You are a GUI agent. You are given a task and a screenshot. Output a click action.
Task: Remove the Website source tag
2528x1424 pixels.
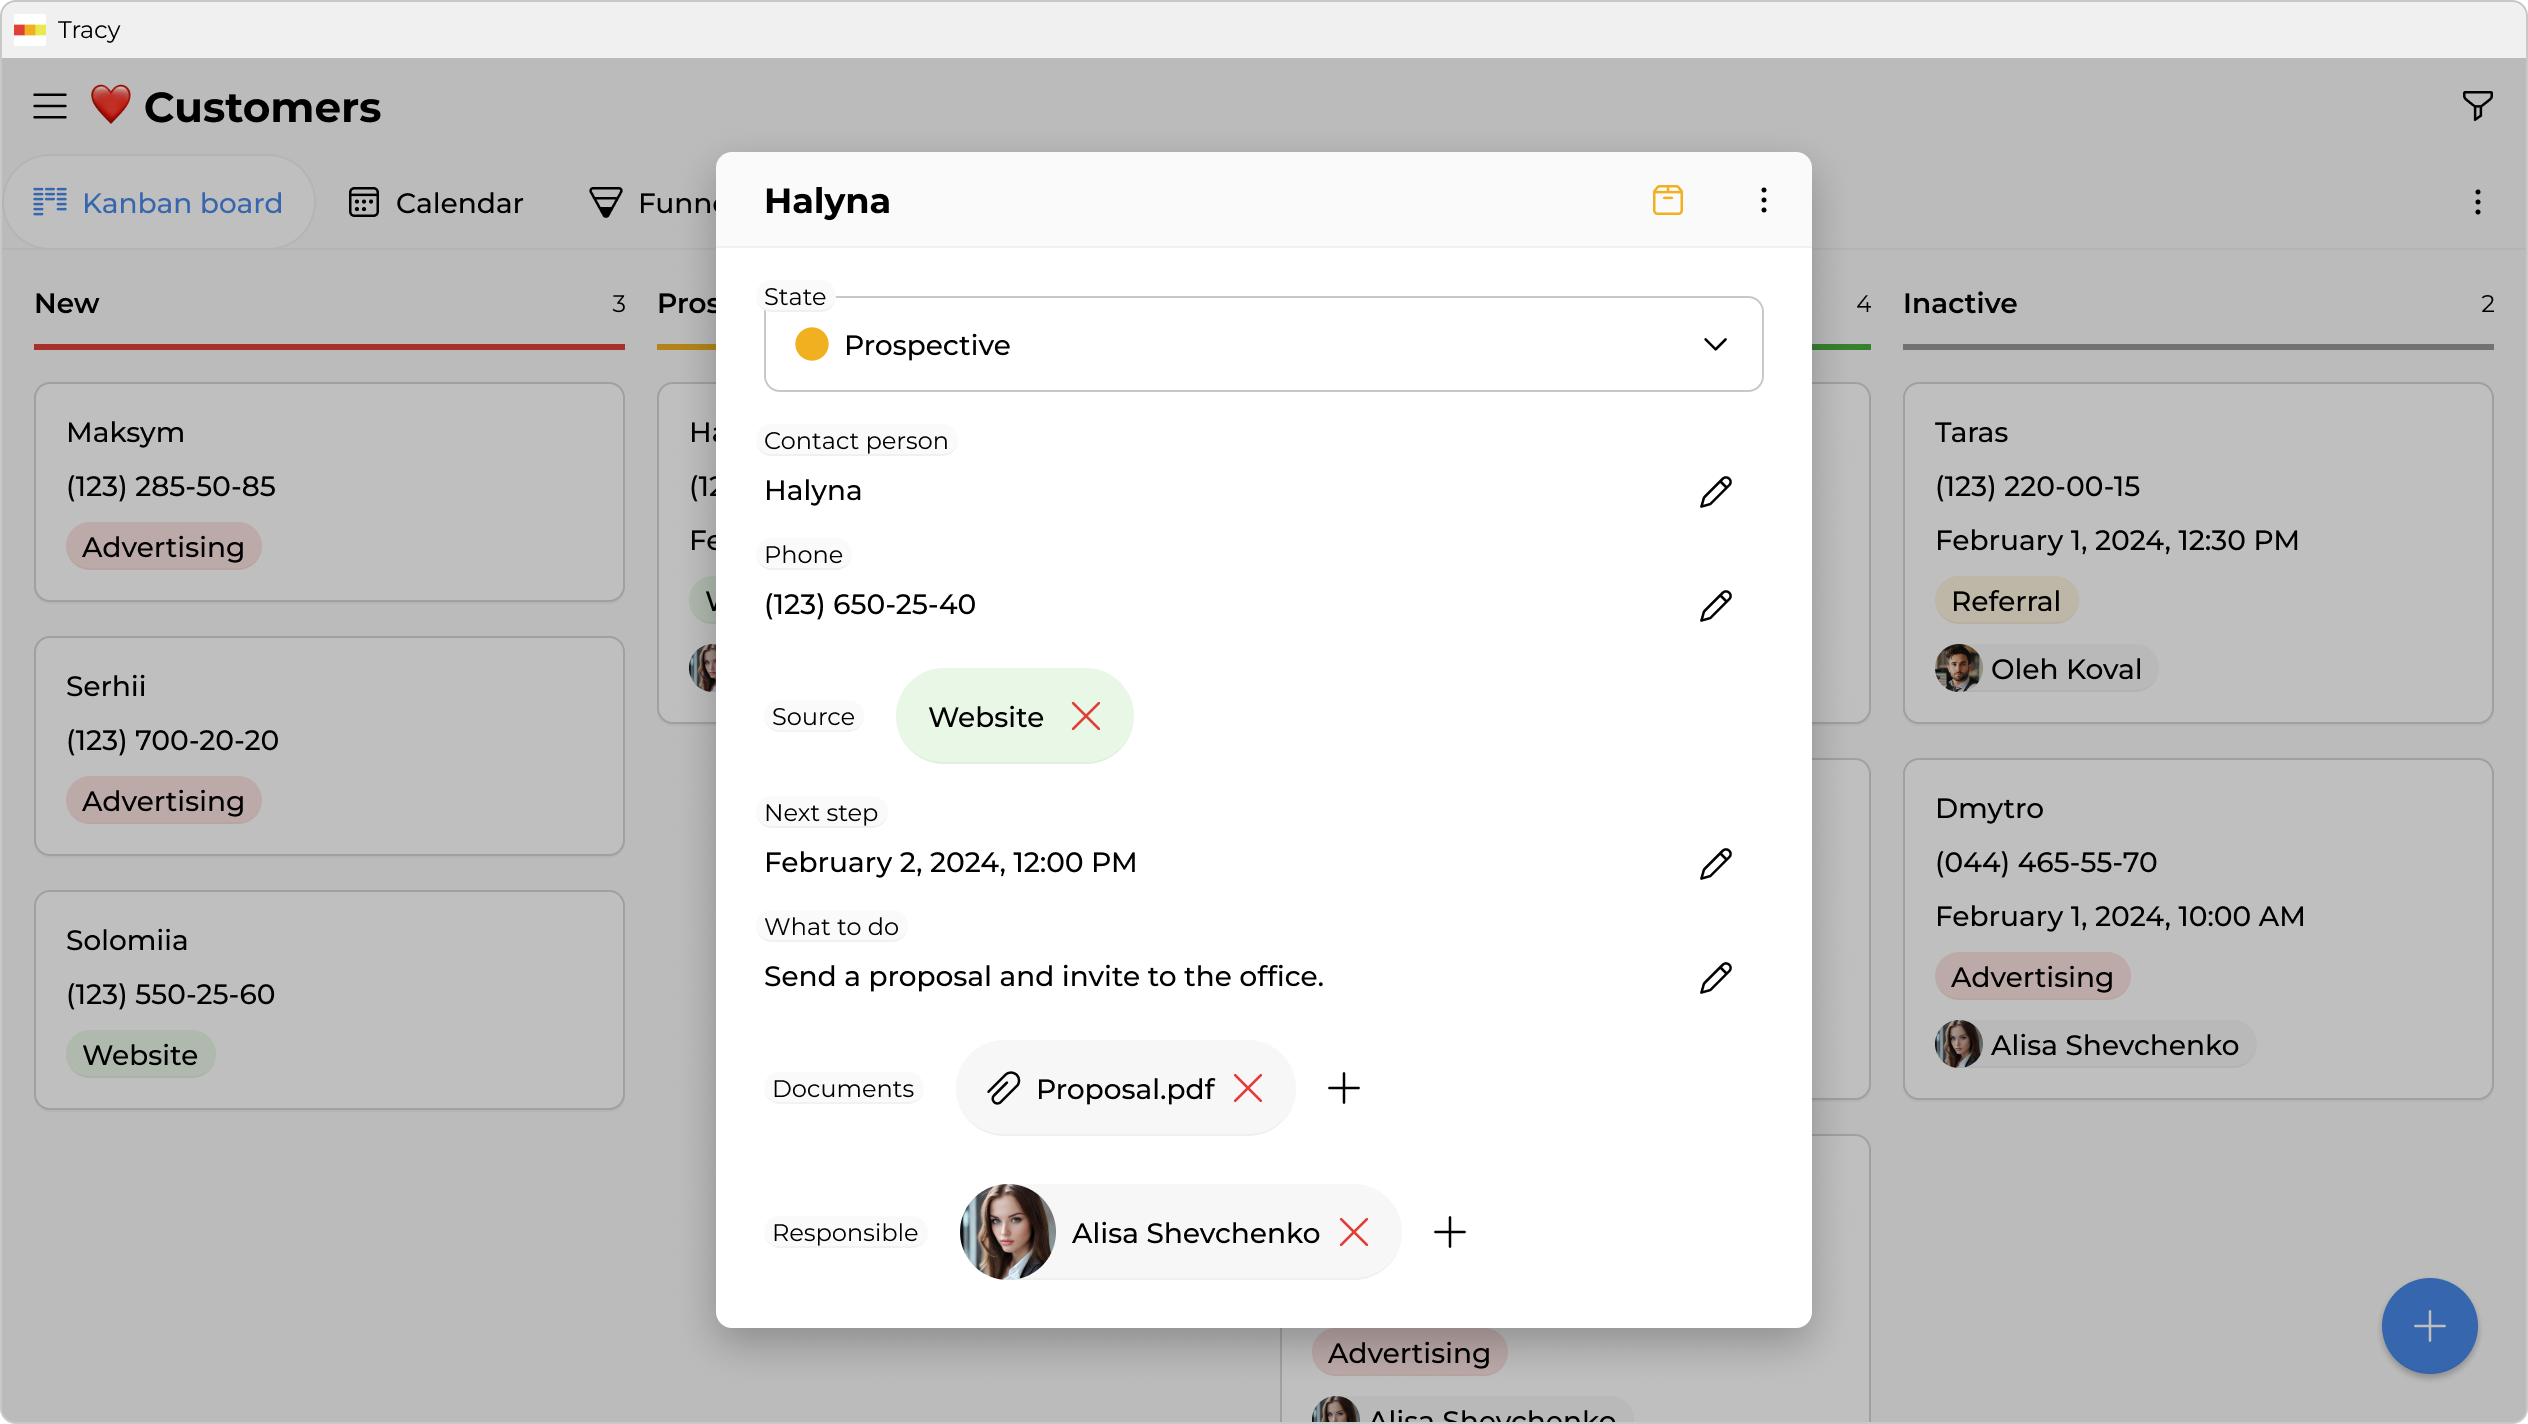coord(1088,716)
